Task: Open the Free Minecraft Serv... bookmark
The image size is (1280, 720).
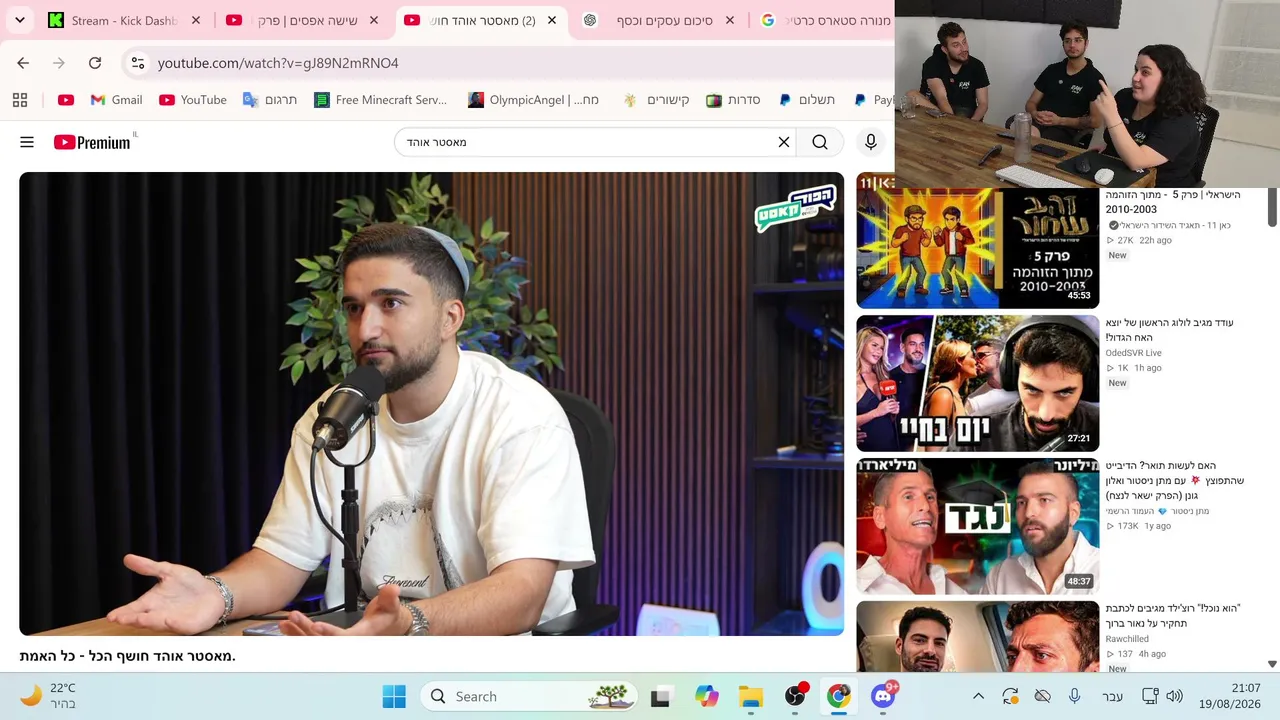Action: 380,100
